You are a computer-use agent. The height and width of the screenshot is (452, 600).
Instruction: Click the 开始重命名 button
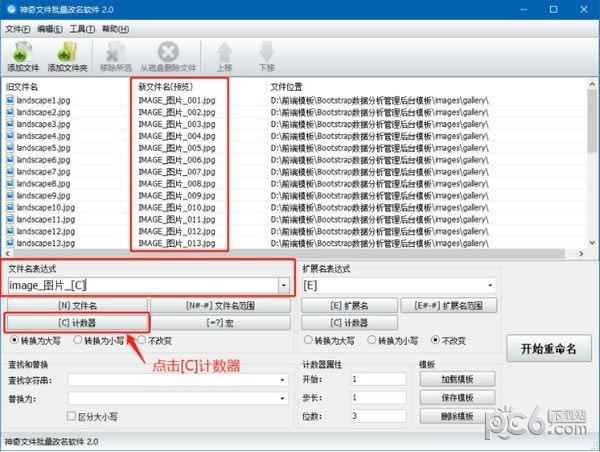click(x=549, y=349)
